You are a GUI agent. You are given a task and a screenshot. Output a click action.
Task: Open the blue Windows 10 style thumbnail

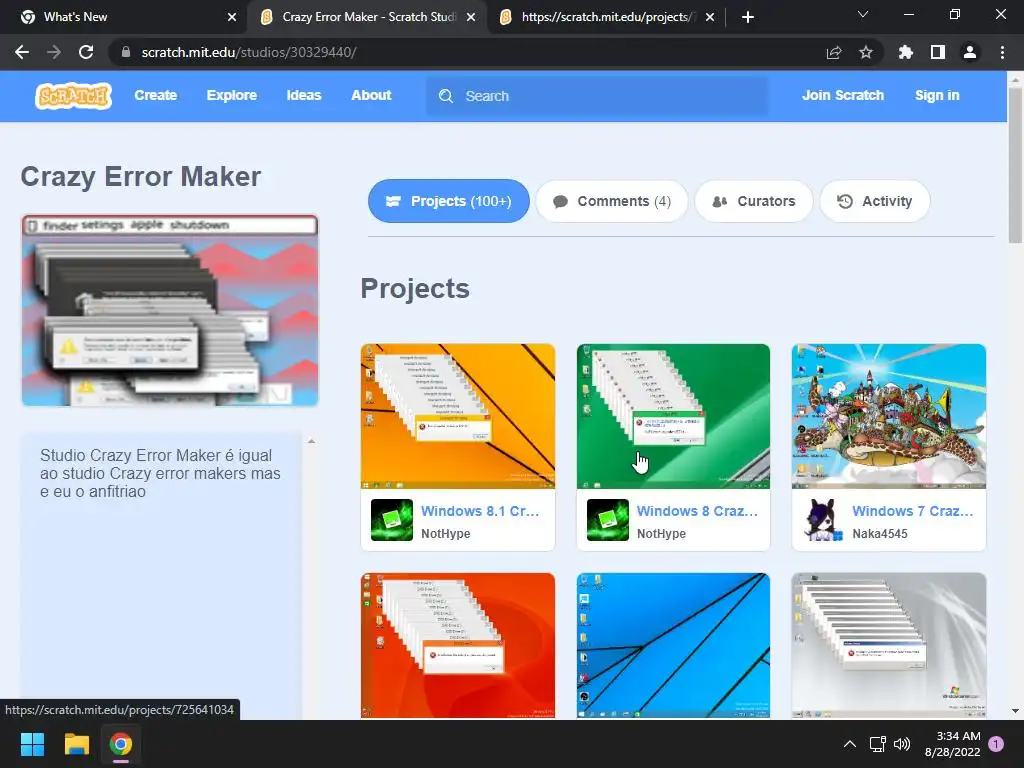pyautogui.click(x=673, y=645)
